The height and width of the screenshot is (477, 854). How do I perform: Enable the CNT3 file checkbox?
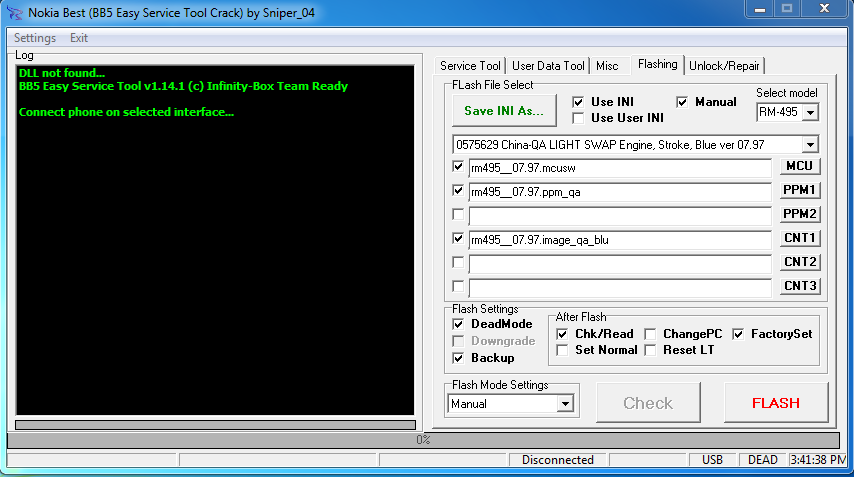(x=458, y=286)
